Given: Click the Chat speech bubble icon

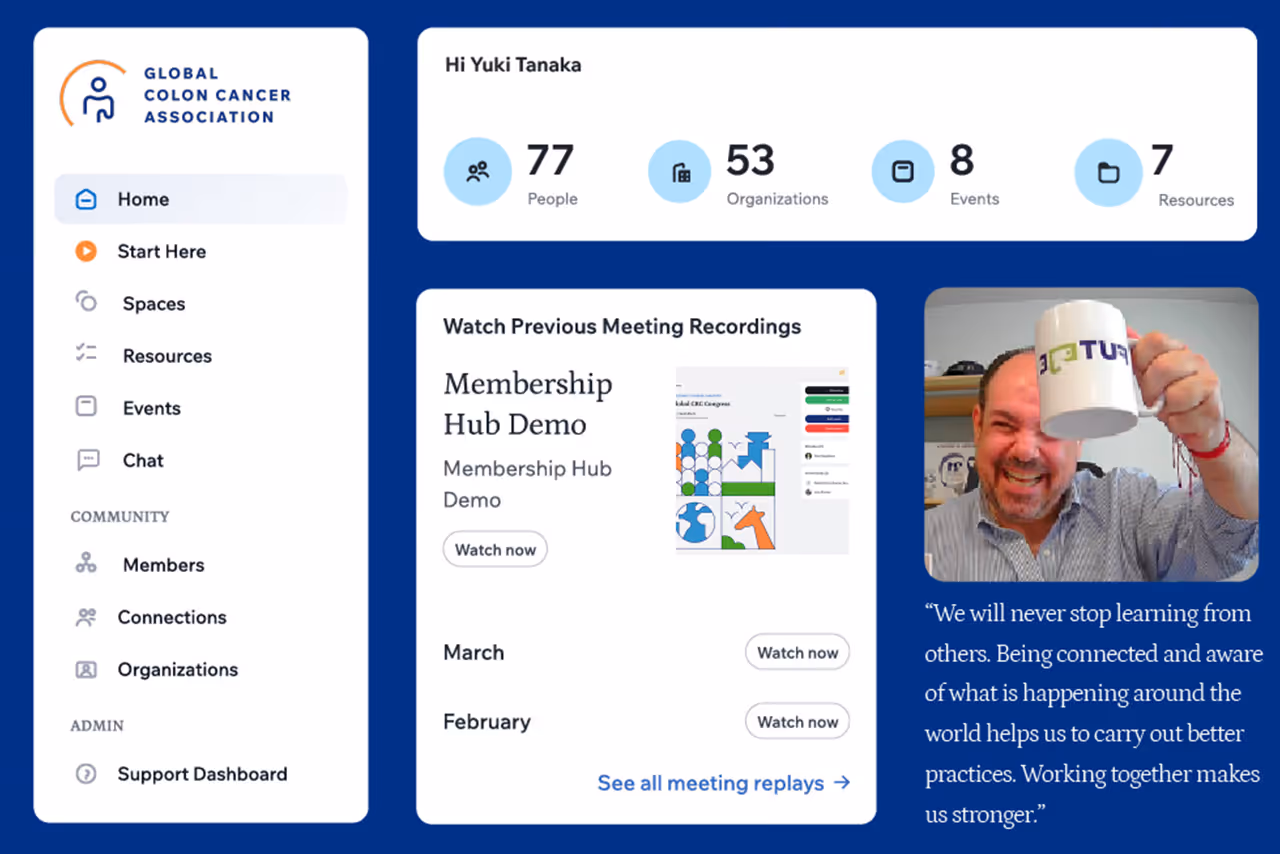Looking at the screenshot, I should tap(88, 460).
